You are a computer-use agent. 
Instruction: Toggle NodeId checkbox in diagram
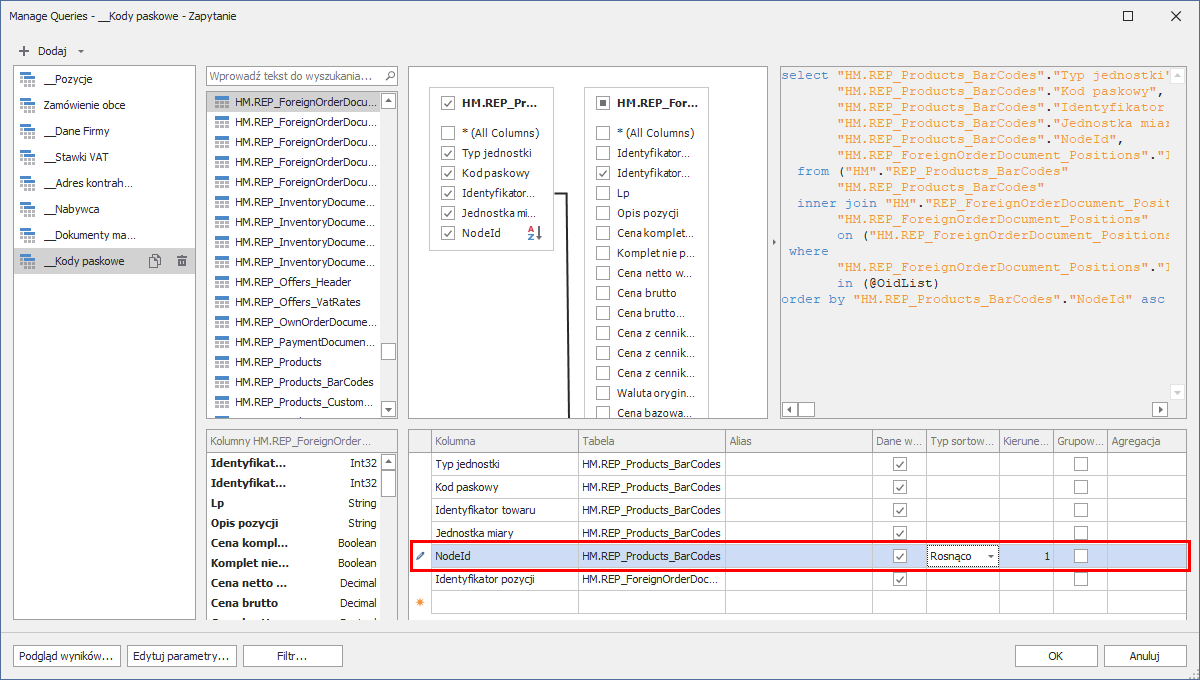tap(448, 233)
